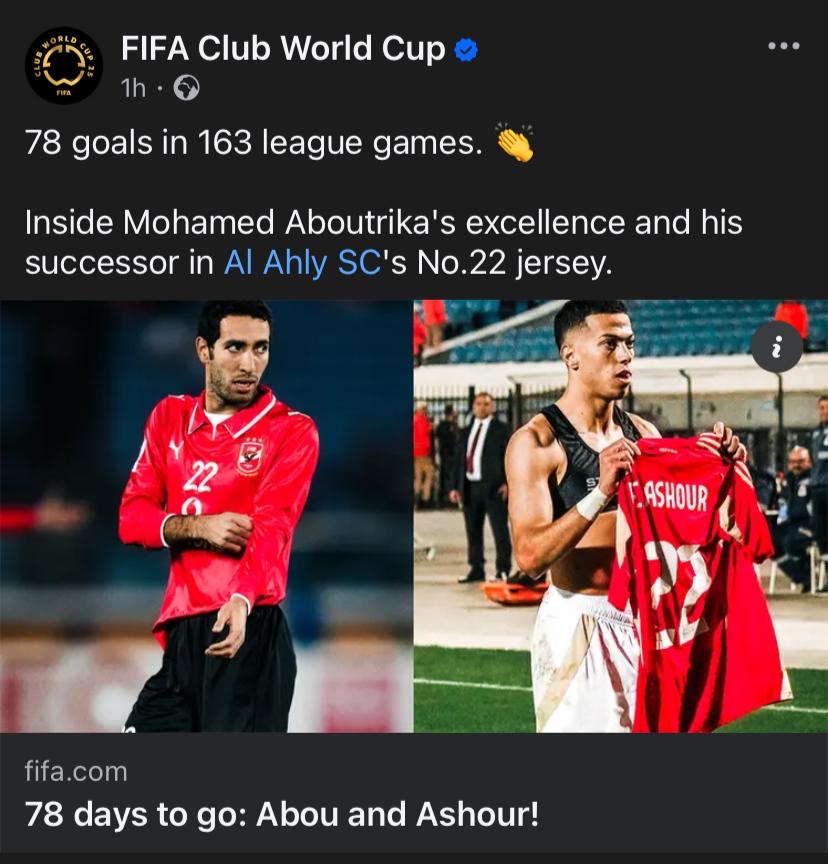This screenshot has height=864, width=828.
Task: Open the Al Ahly SC page link
Action: coord(302,262)
